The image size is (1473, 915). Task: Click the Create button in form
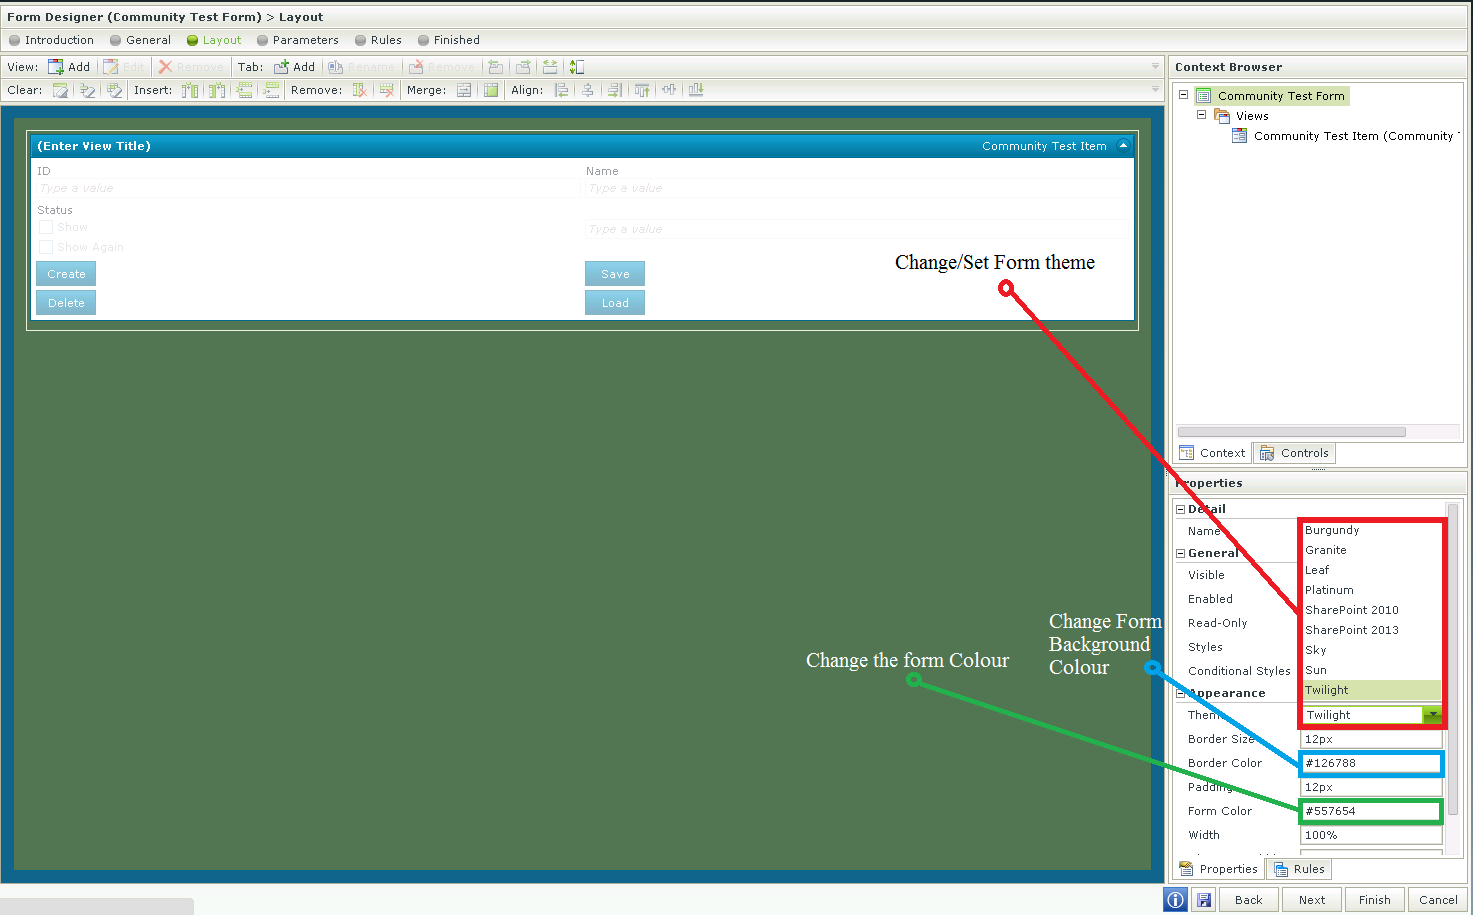coord(66,274)
